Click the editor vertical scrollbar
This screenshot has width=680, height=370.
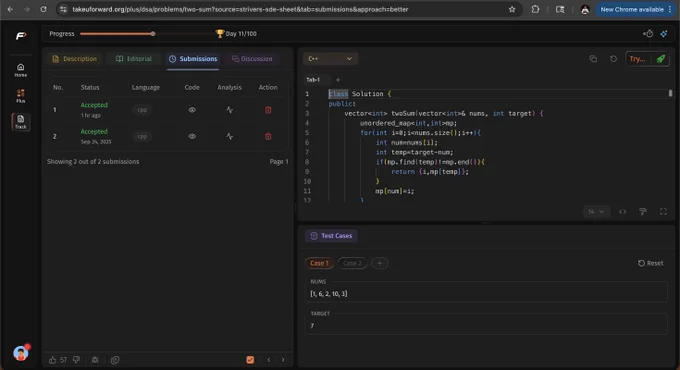[x=670, y=93]
